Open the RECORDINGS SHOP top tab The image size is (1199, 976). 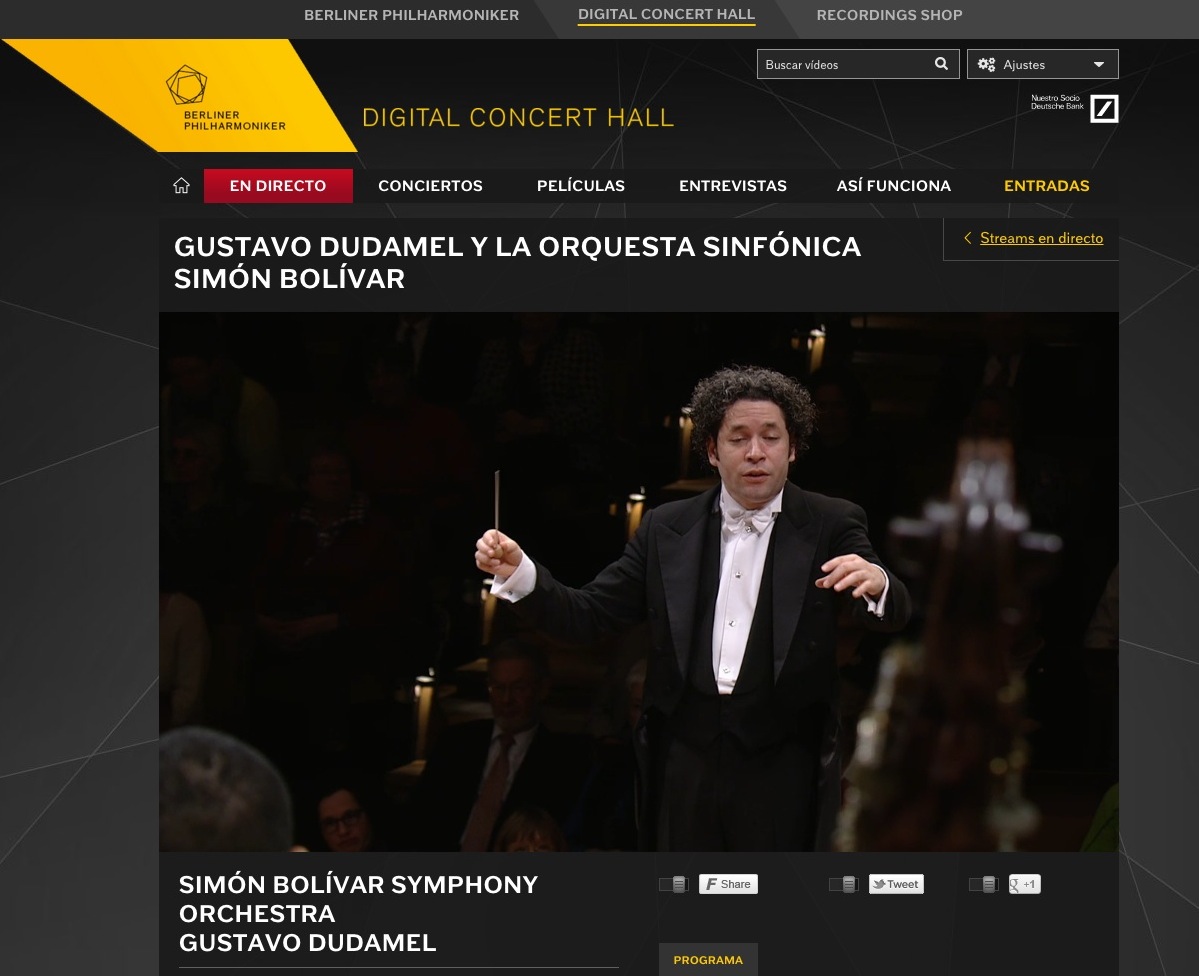pos(889,15)
